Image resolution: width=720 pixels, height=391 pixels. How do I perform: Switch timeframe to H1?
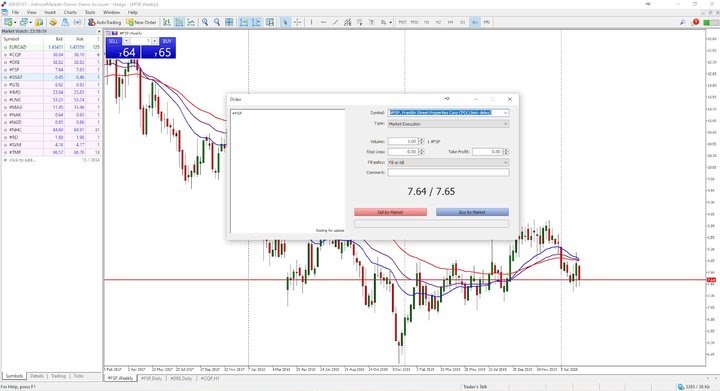[x=427, y=22]
